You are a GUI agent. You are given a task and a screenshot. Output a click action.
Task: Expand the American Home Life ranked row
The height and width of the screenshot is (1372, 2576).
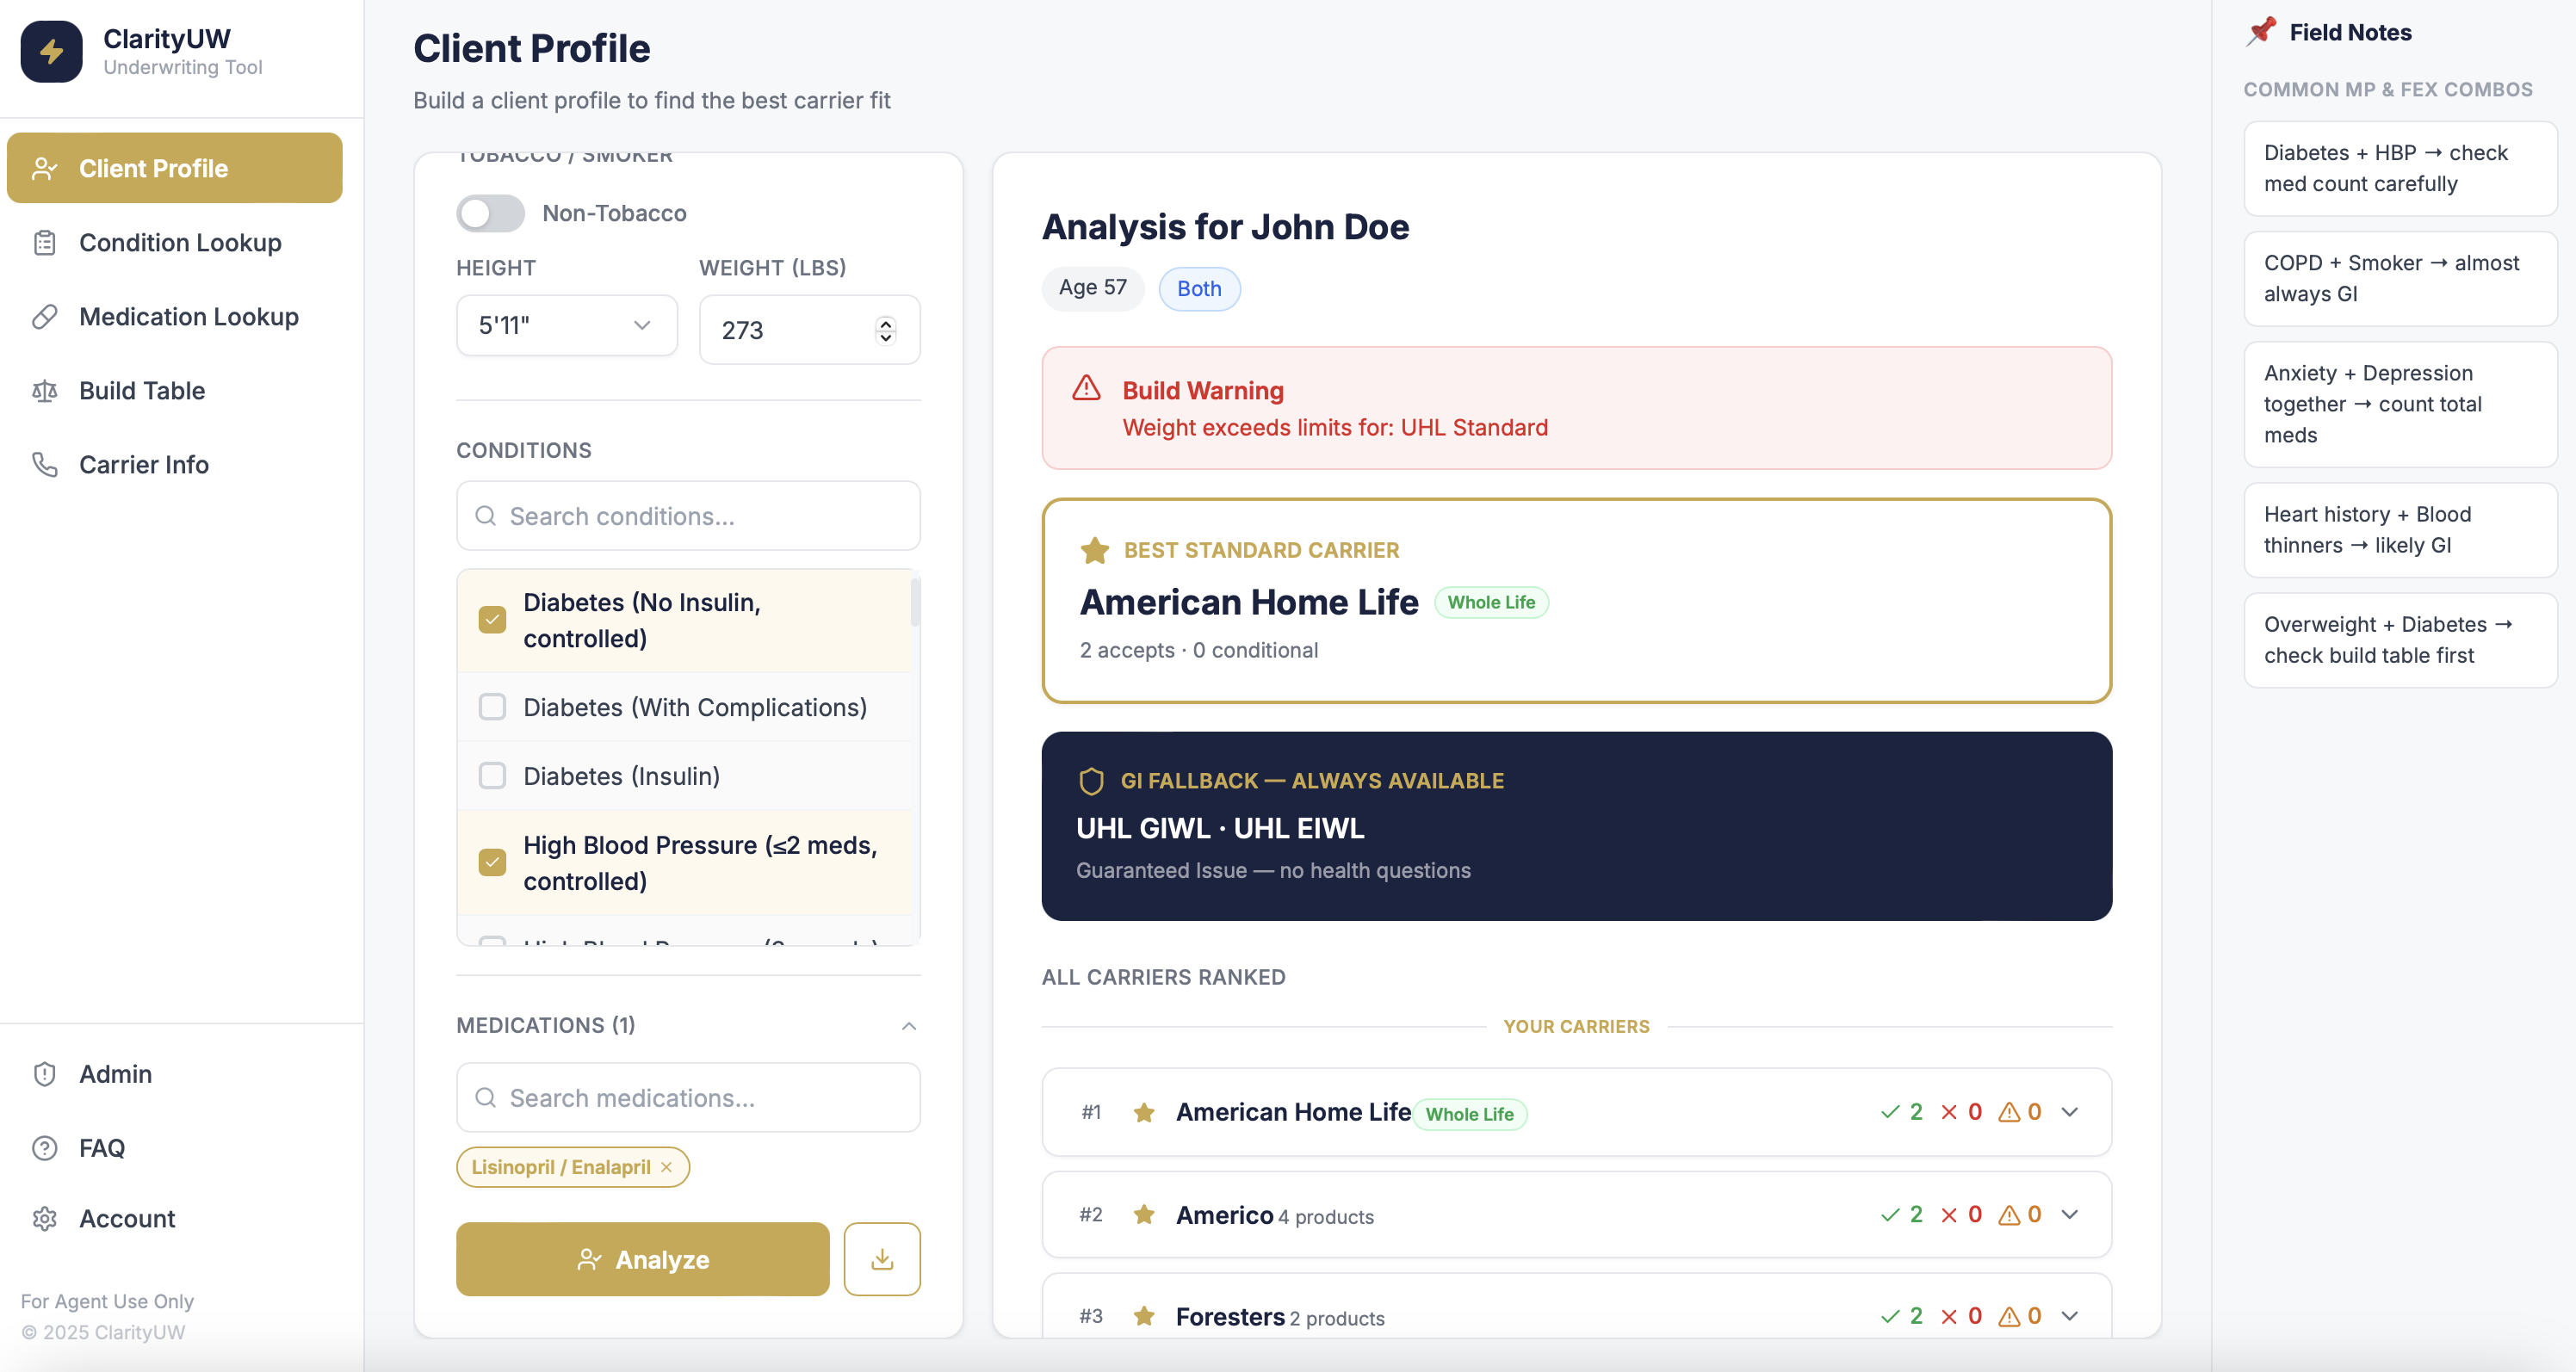(2070, 1112)
